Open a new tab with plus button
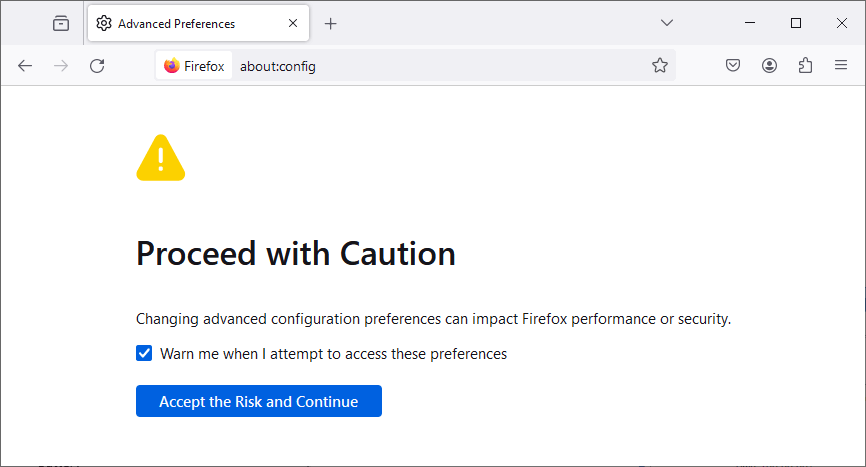866x467 pixels. (x=331, y=23)
